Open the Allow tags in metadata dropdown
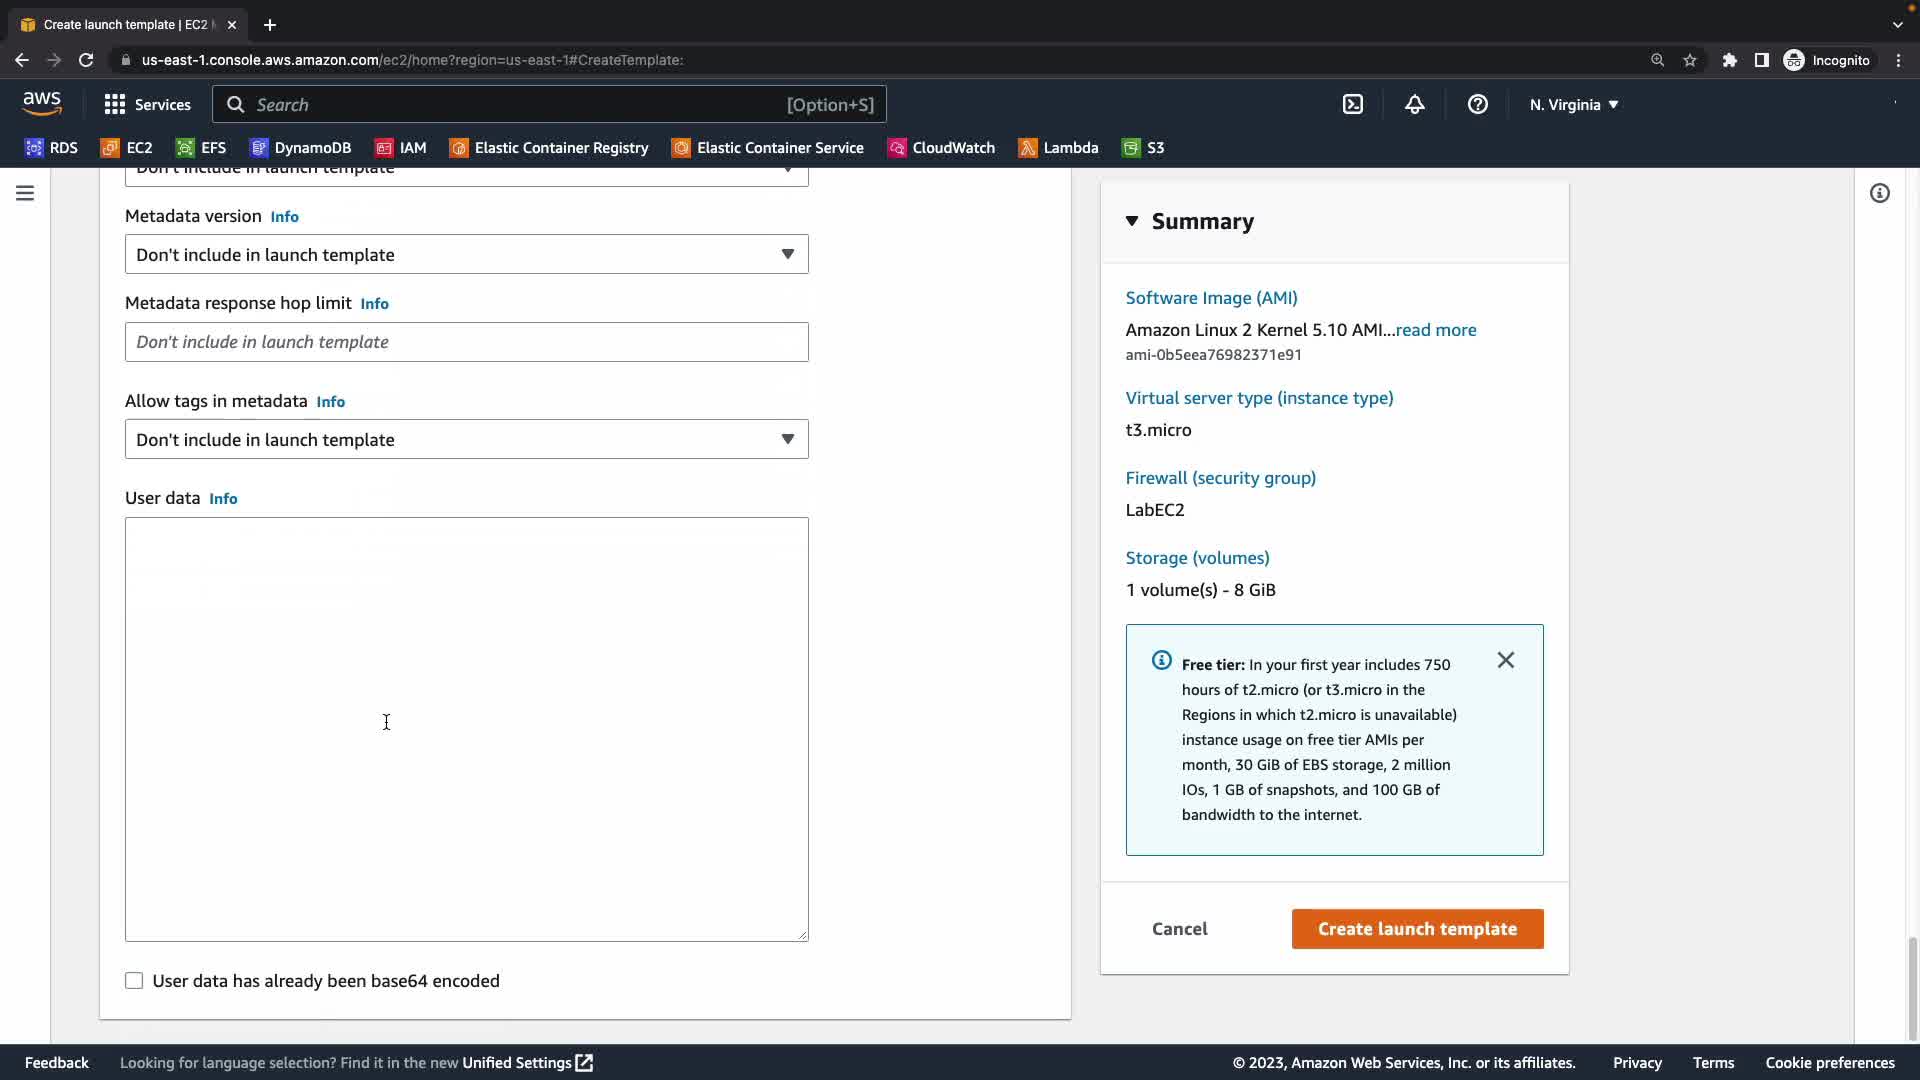This screenshot has height=1080, width=1920. (x=466, y=440)
